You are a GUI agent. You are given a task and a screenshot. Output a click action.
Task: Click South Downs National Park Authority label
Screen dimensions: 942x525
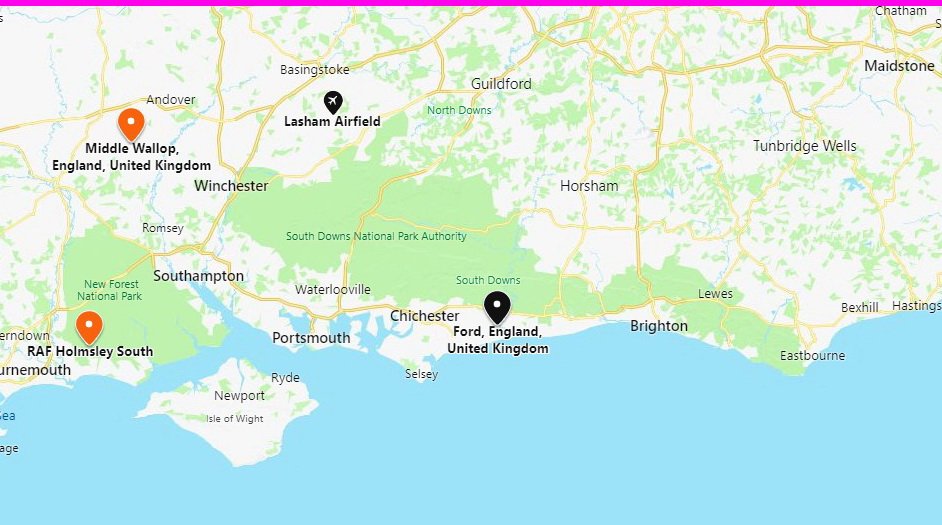(376, 236)
